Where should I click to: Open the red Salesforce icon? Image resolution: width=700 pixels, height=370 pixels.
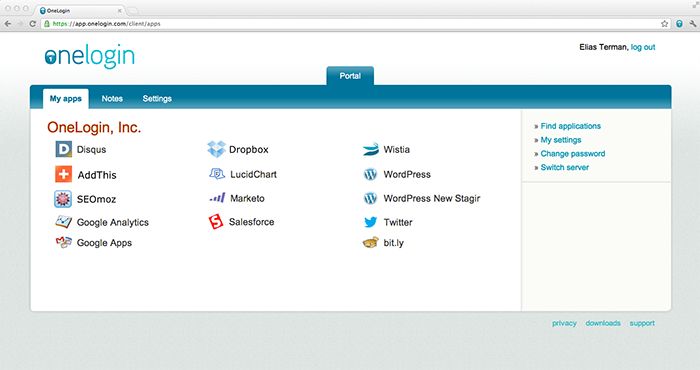pyautogui.click(x=216, y=221)
